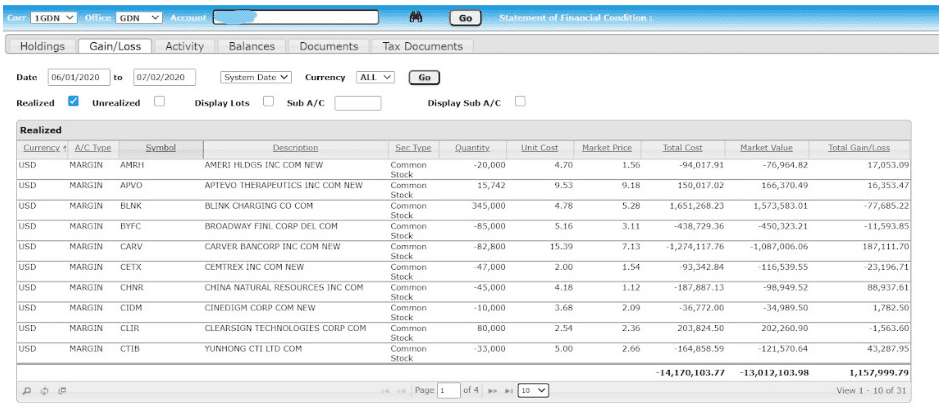Click the CARVER BANCORP INC COM NEW description
The height and width of the screenshot is (412, 947).
(272, 247)
